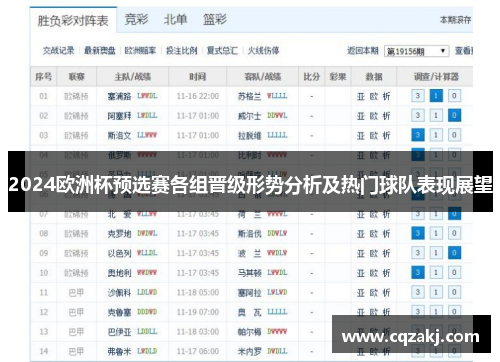Click match time 11-17 06:00
Screen dimensions: 500x362
pyautogui.click(x=198, y=351)
